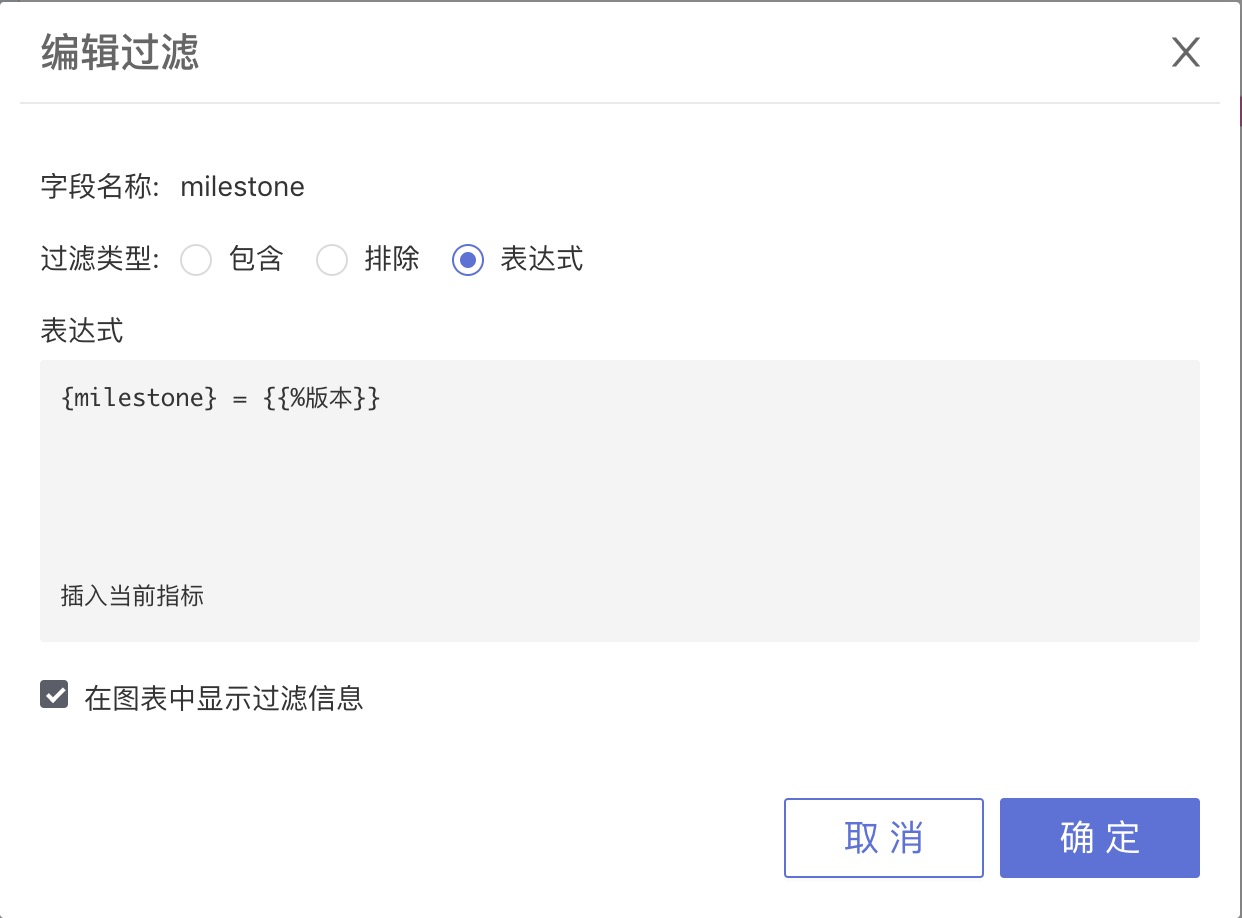The width and height of the screenshot is (1242, 918).
Task: Click the 表达式 heading above the editor
Action: pos(82,331)
